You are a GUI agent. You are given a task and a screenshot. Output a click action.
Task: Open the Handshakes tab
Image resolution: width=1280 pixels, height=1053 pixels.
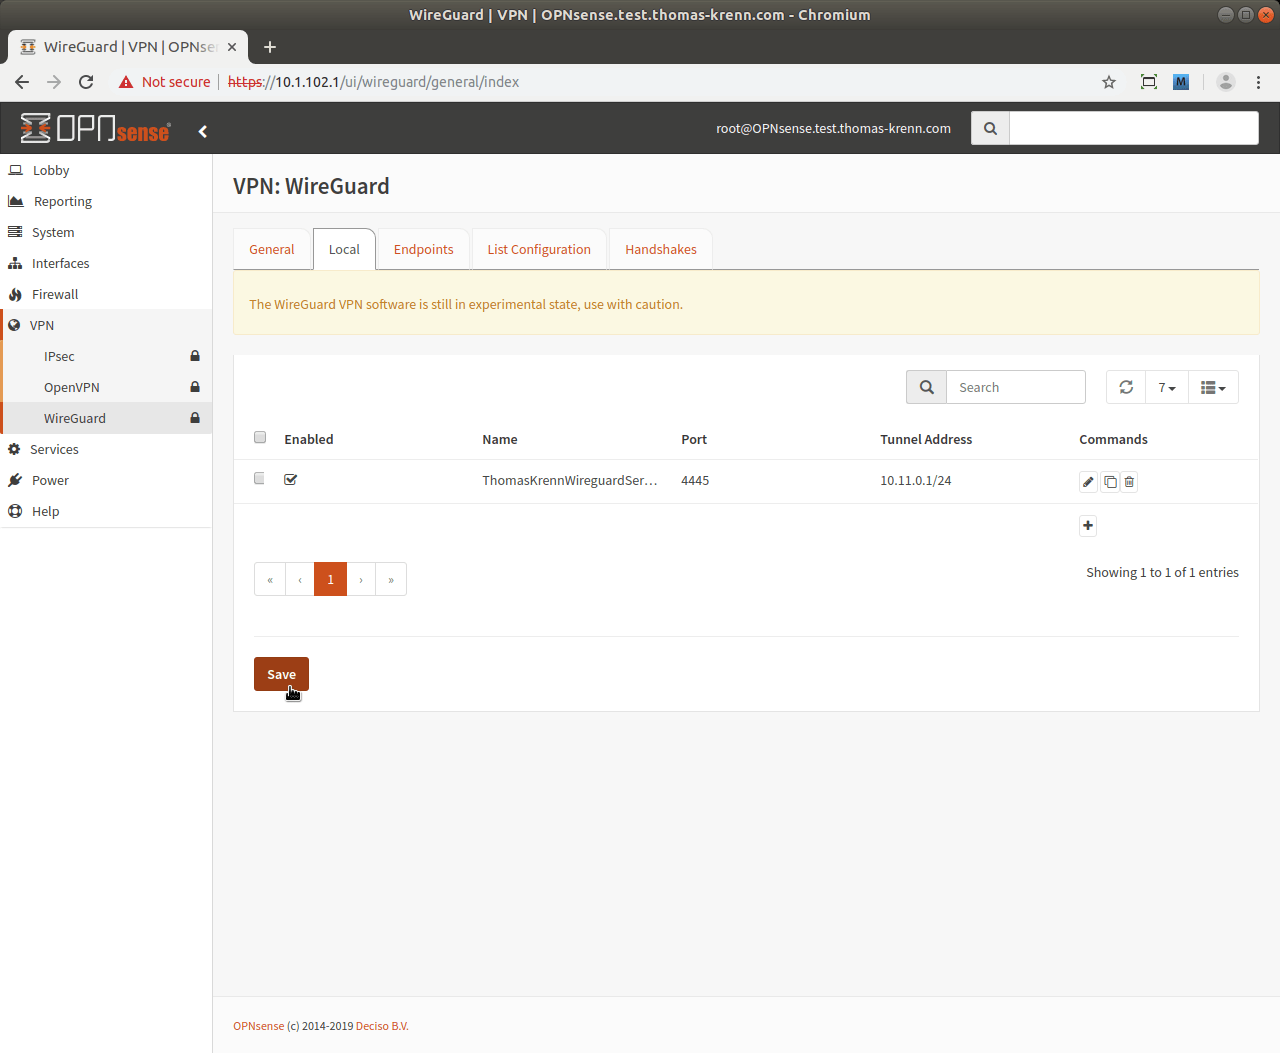(660, 249)
